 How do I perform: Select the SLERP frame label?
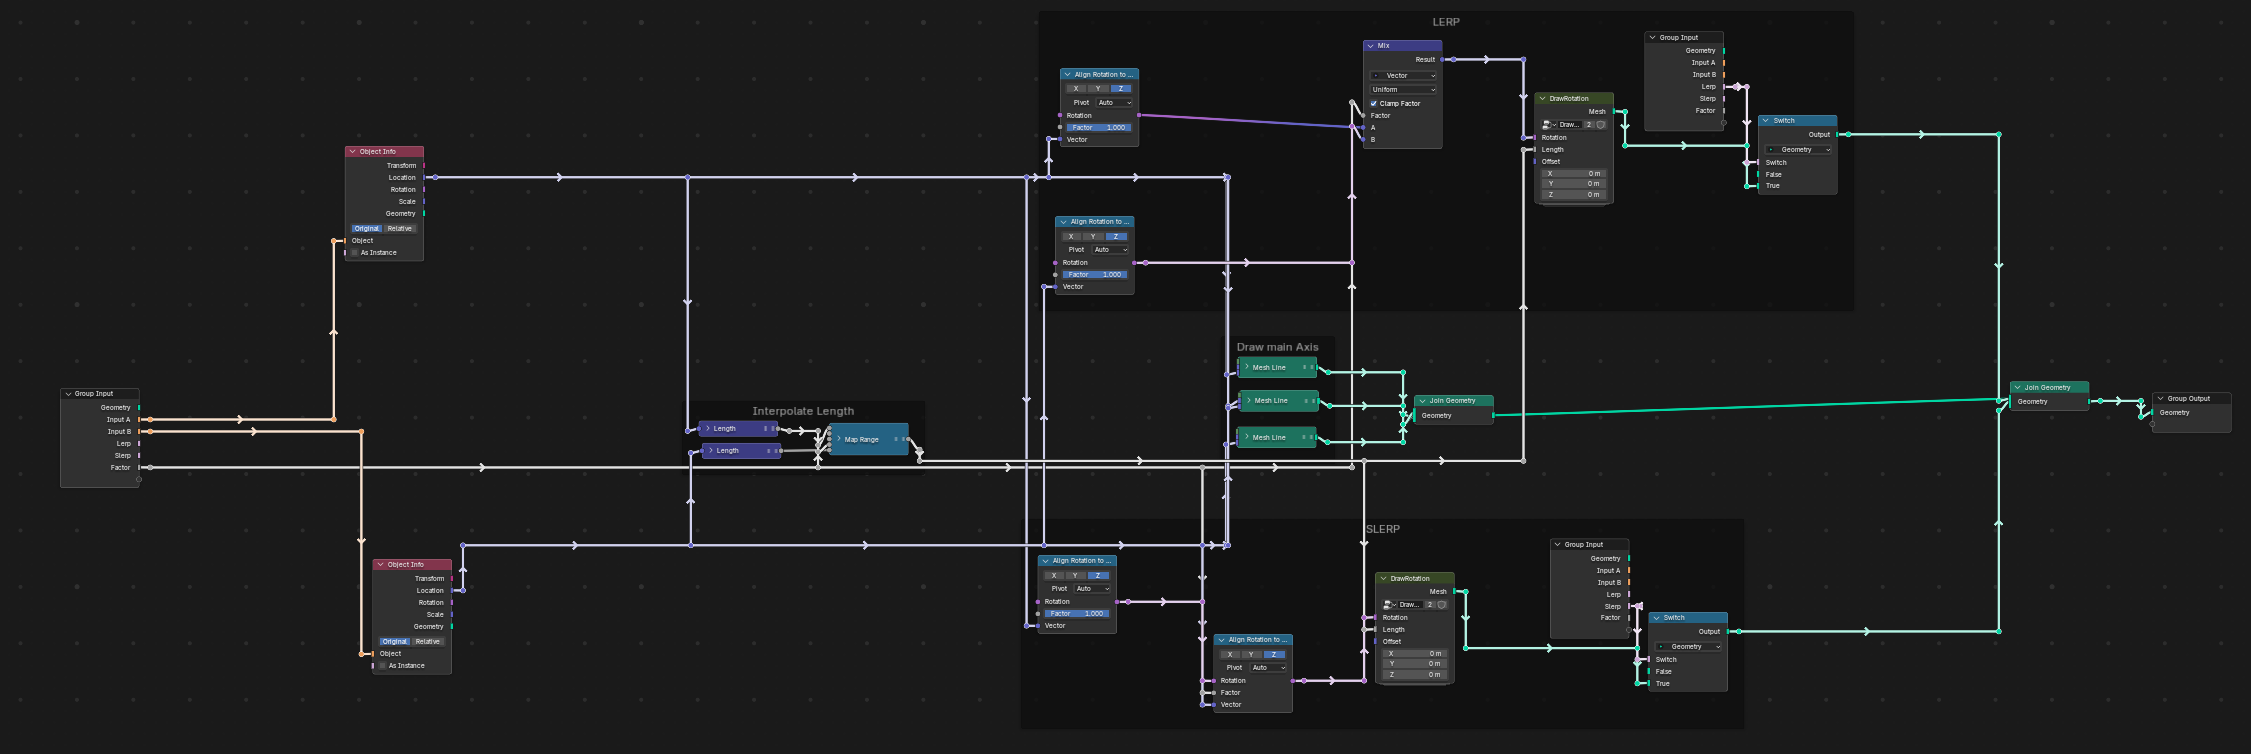point(1383,529)
